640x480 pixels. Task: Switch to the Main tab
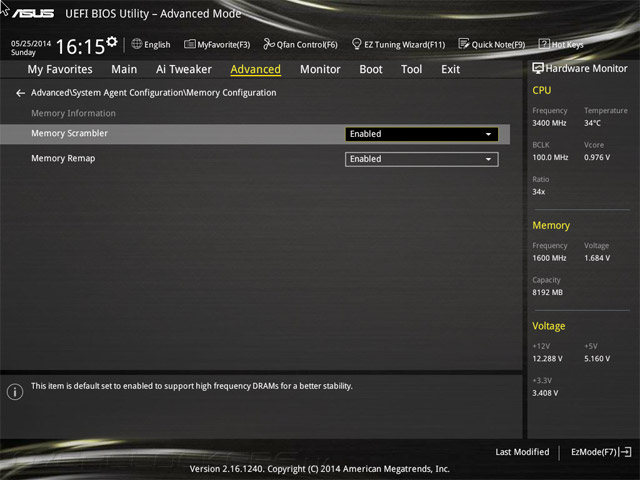(x=124, y=69)
